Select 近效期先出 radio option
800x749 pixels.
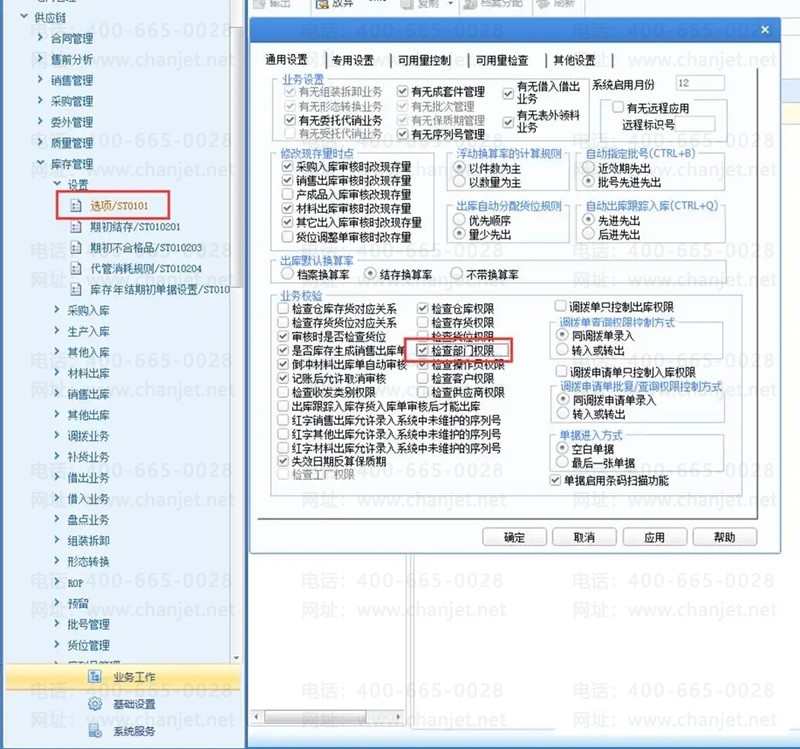(588, 167)
